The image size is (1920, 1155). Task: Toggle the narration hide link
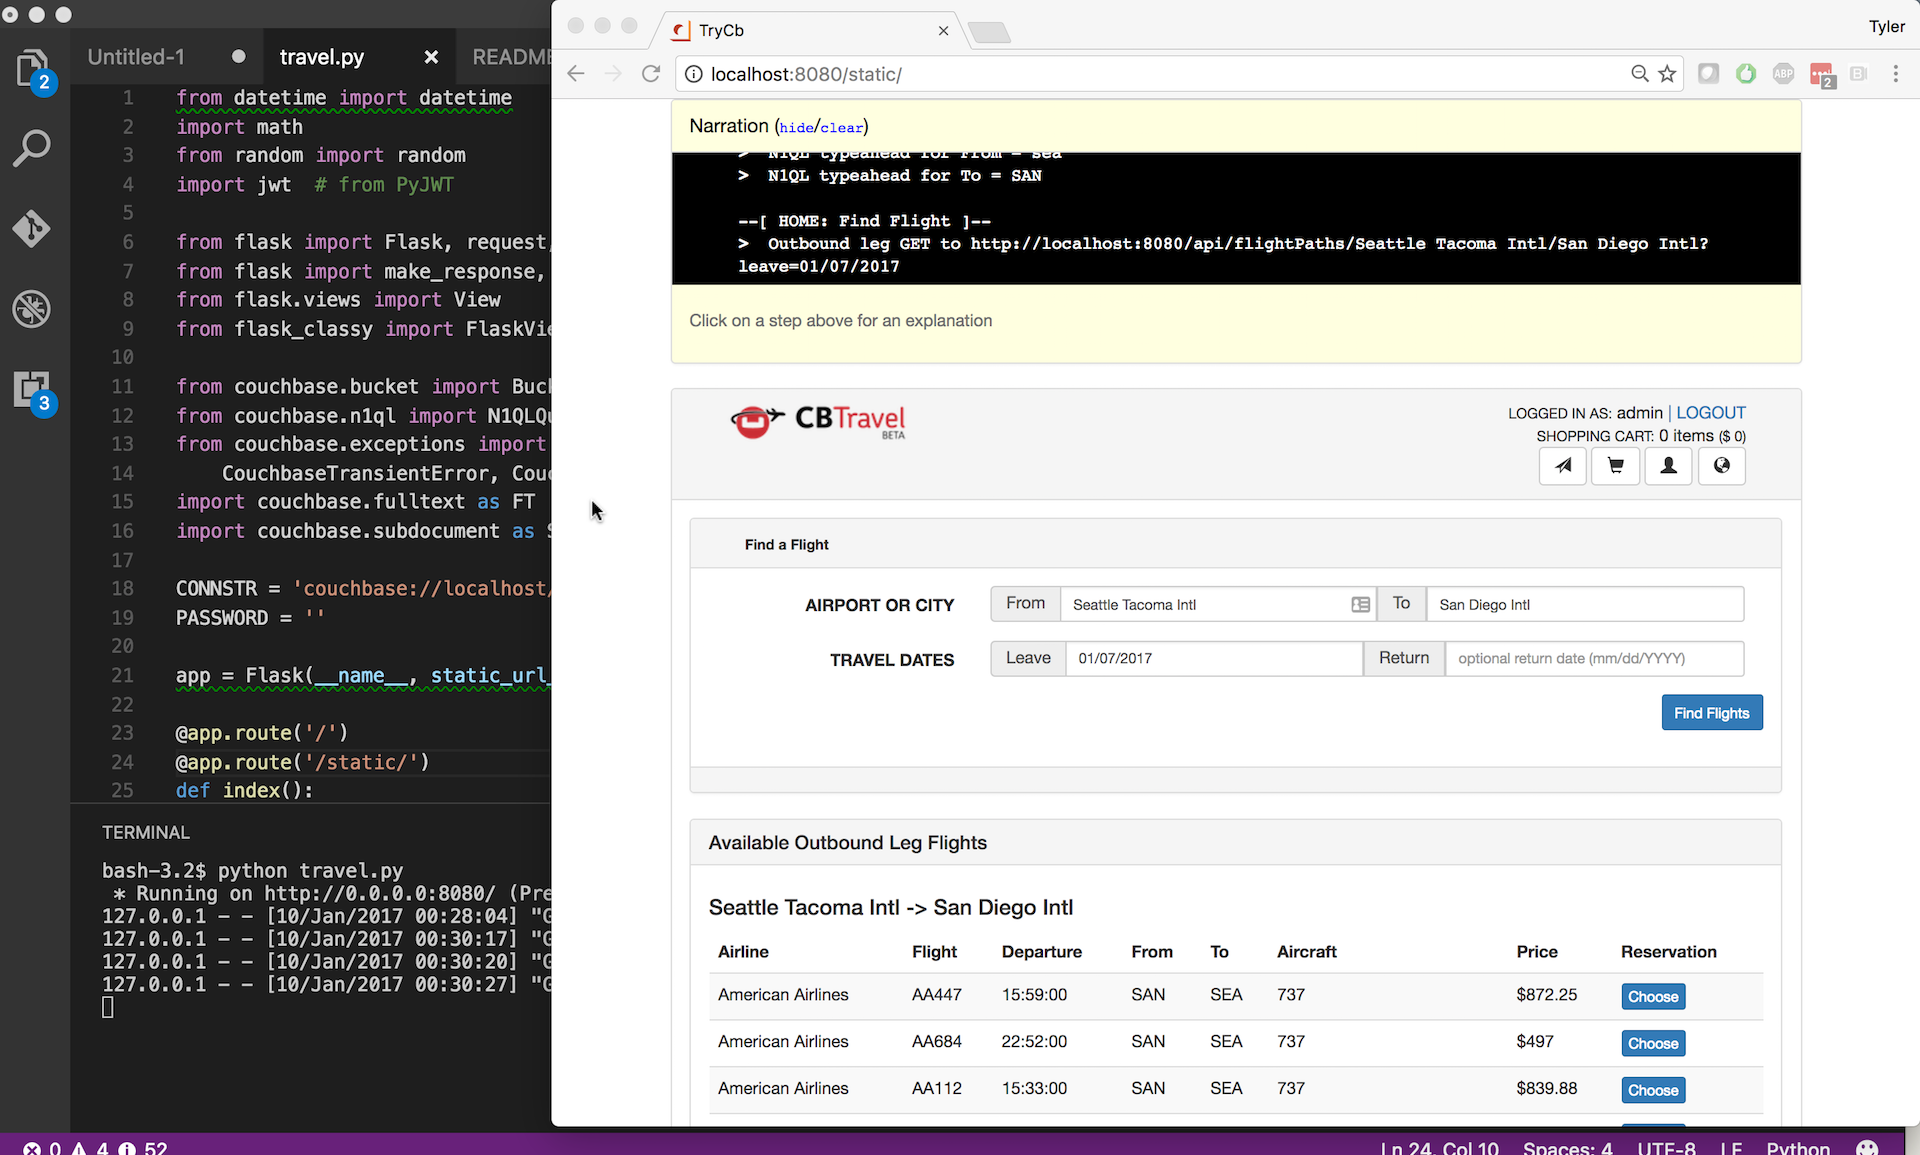click(793, 126)
